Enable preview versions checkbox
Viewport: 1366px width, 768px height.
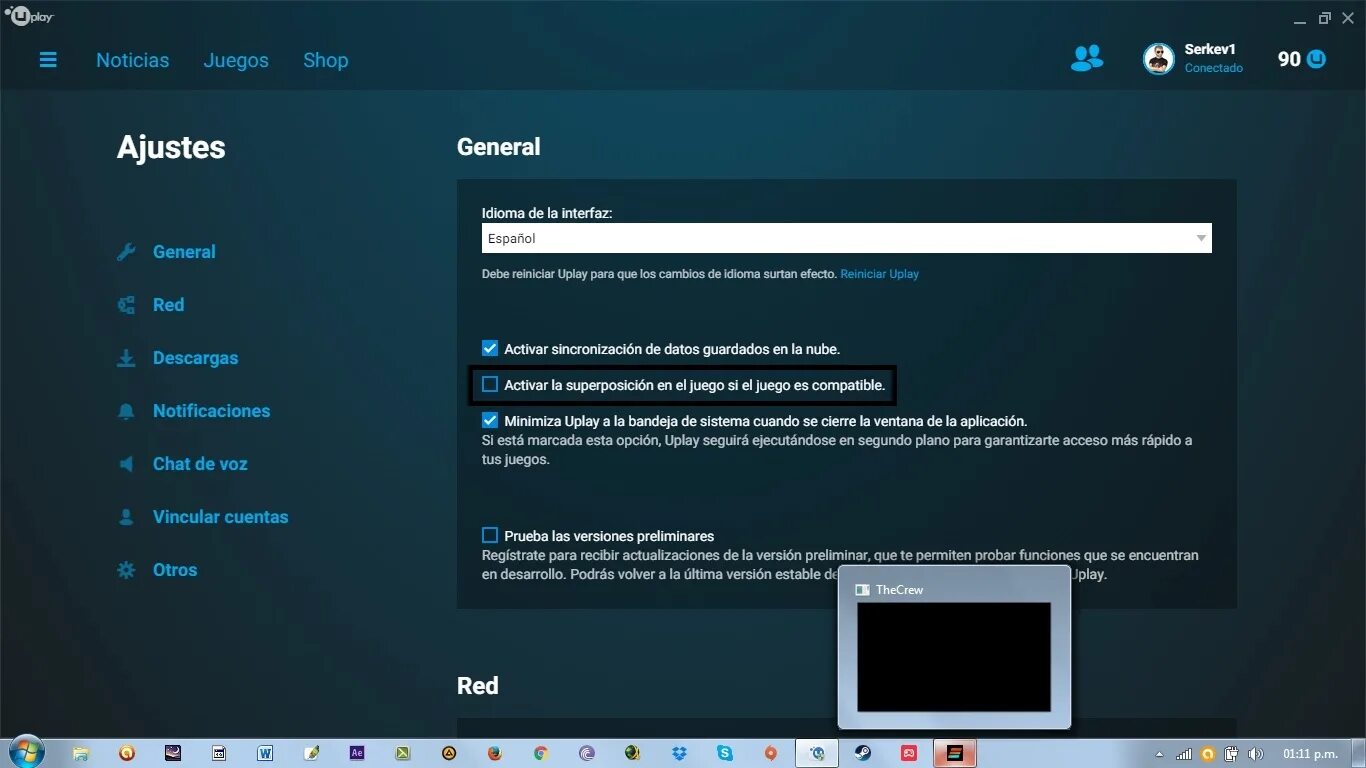pyautogui.click(x=490, y=535)
